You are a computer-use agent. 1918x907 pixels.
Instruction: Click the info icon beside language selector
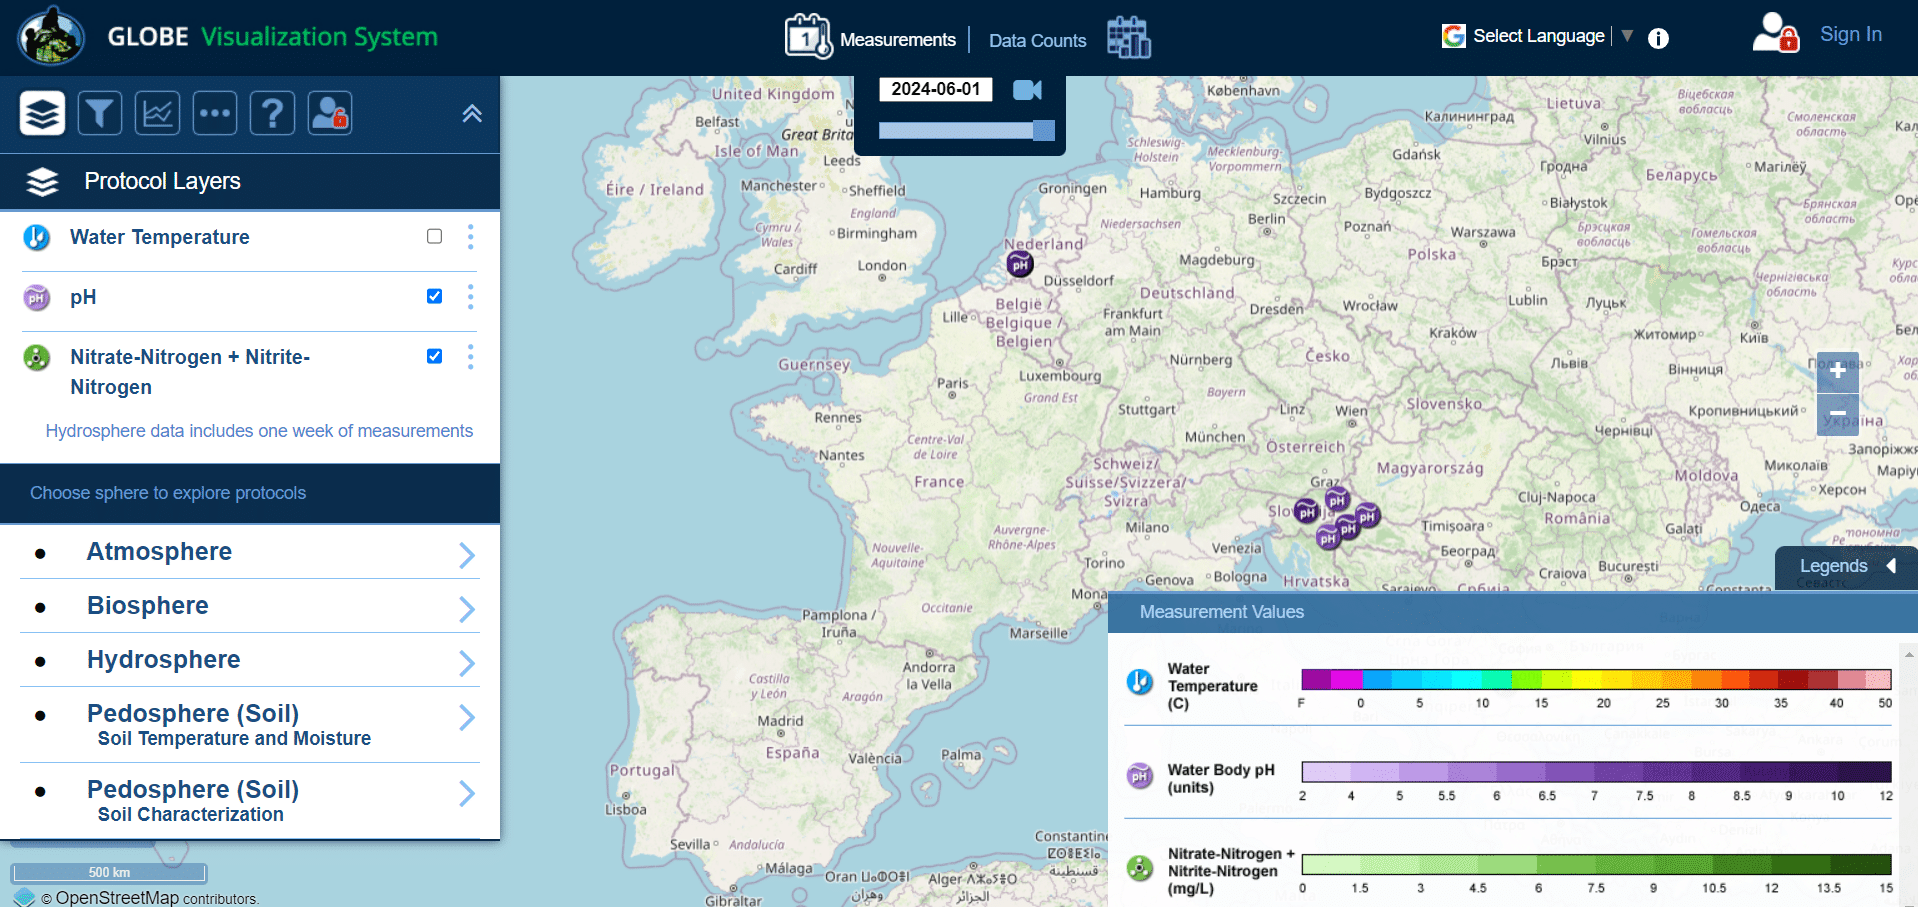1658,39
